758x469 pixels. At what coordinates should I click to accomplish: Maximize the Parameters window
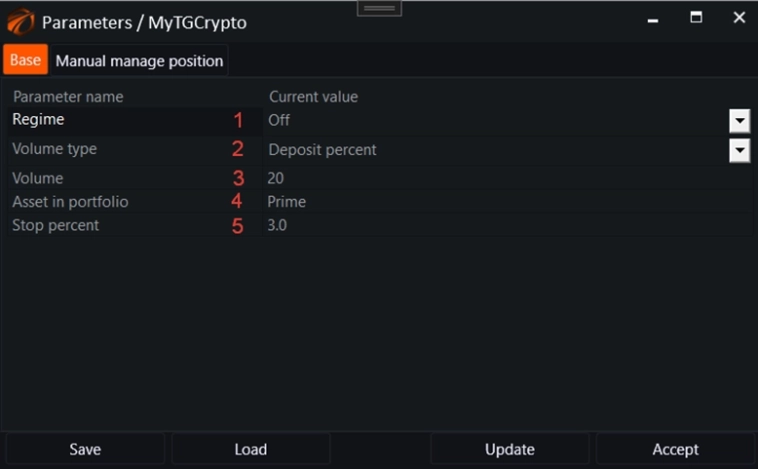pos(696,18)
